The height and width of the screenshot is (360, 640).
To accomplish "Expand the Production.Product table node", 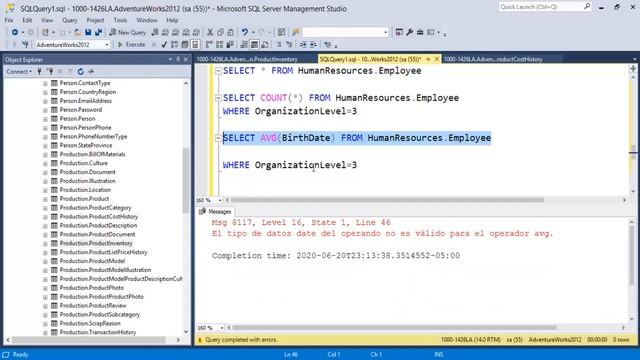I will pyautogui.click(x=45, y=199).
